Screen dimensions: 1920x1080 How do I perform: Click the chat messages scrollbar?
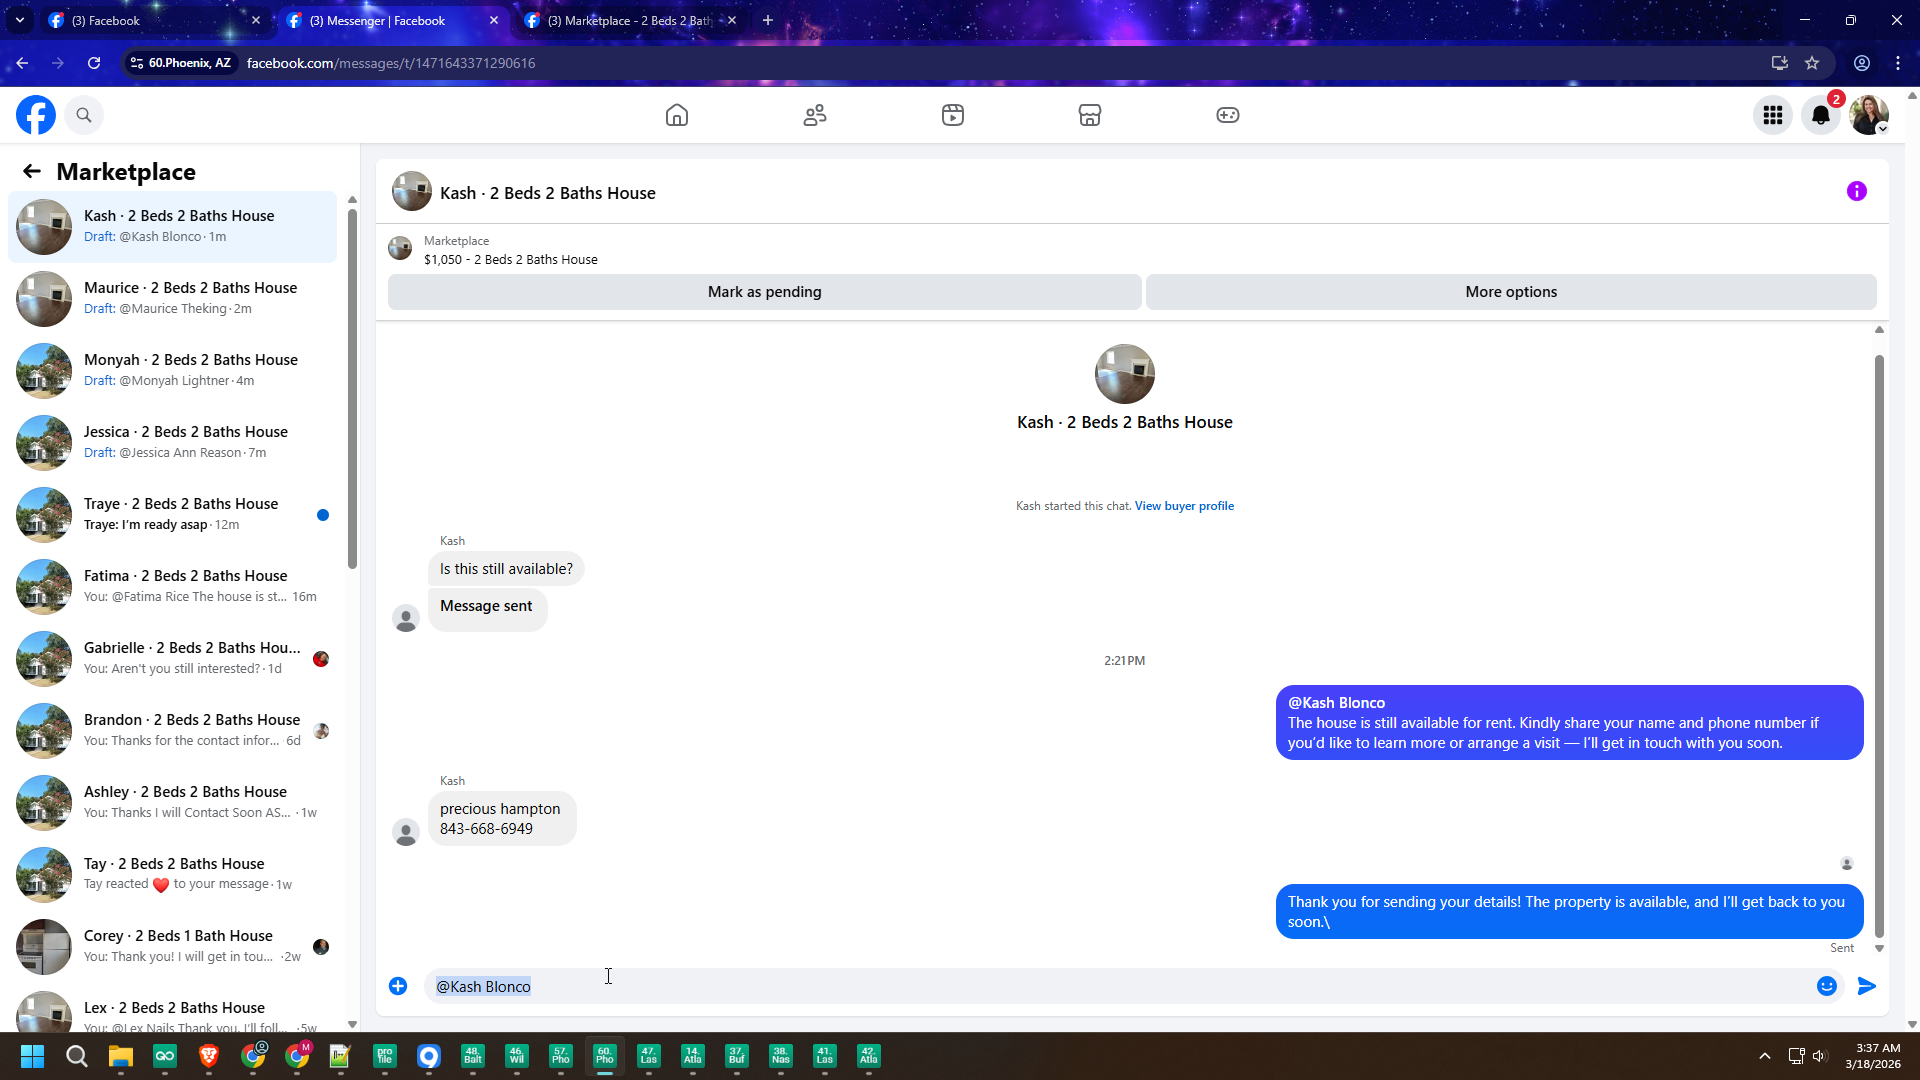point(1879,645)
